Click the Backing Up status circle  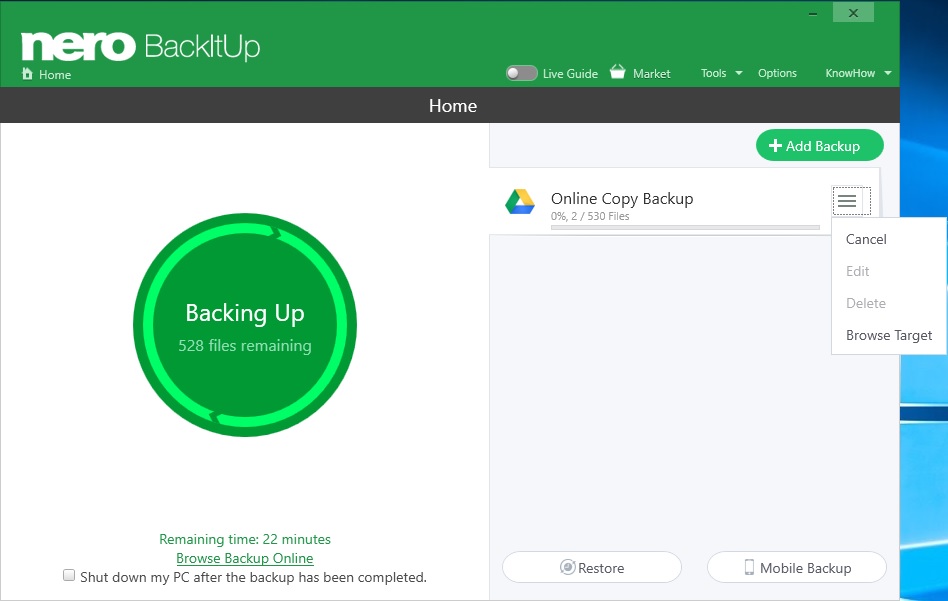(x=245, y=325)
